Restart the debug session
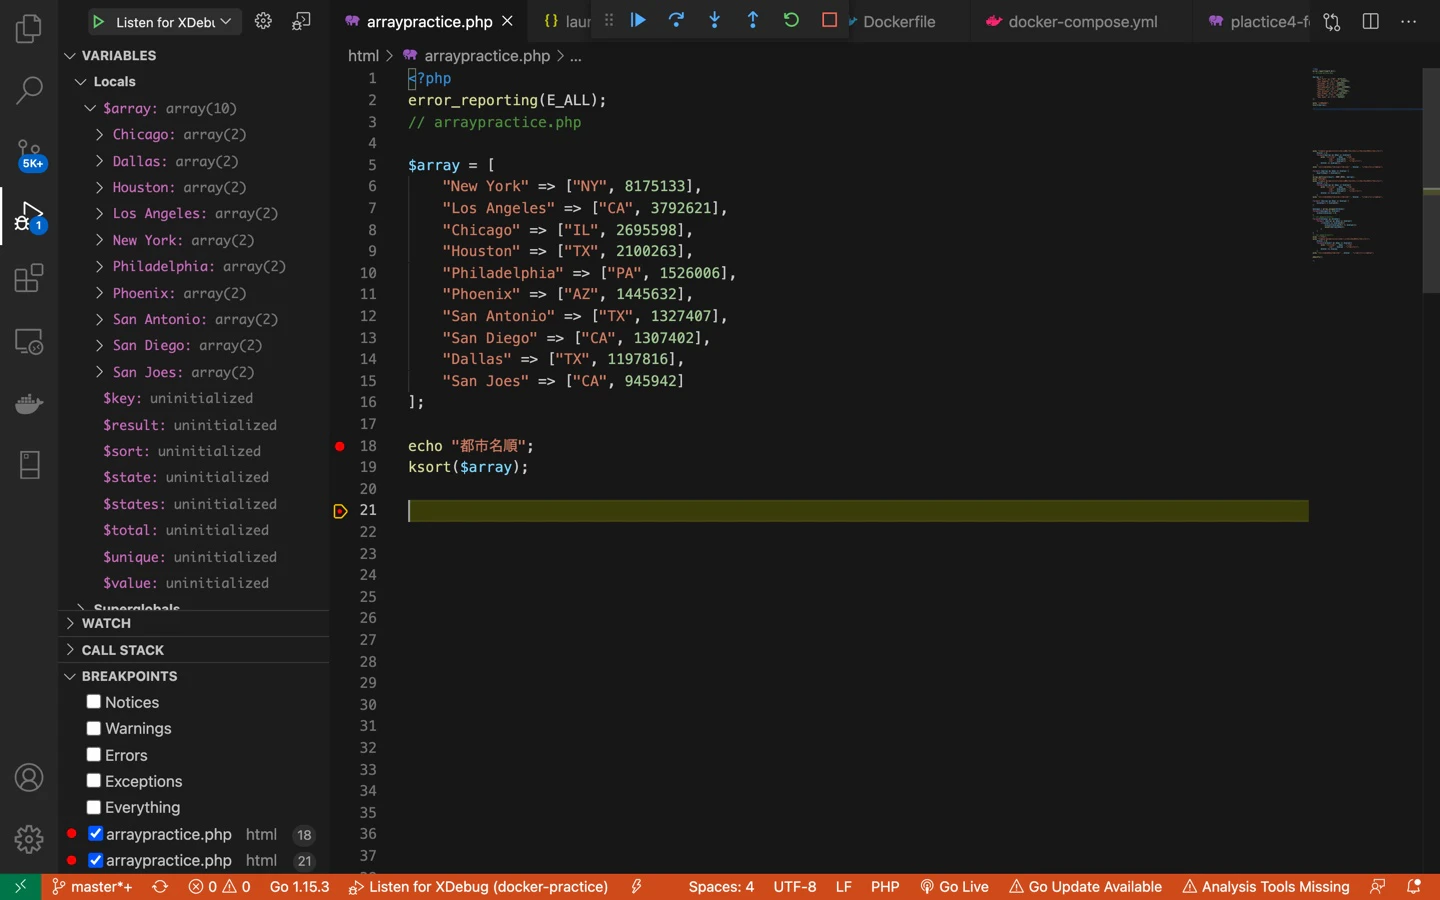 pyautogui.click(x=791, y=20)
